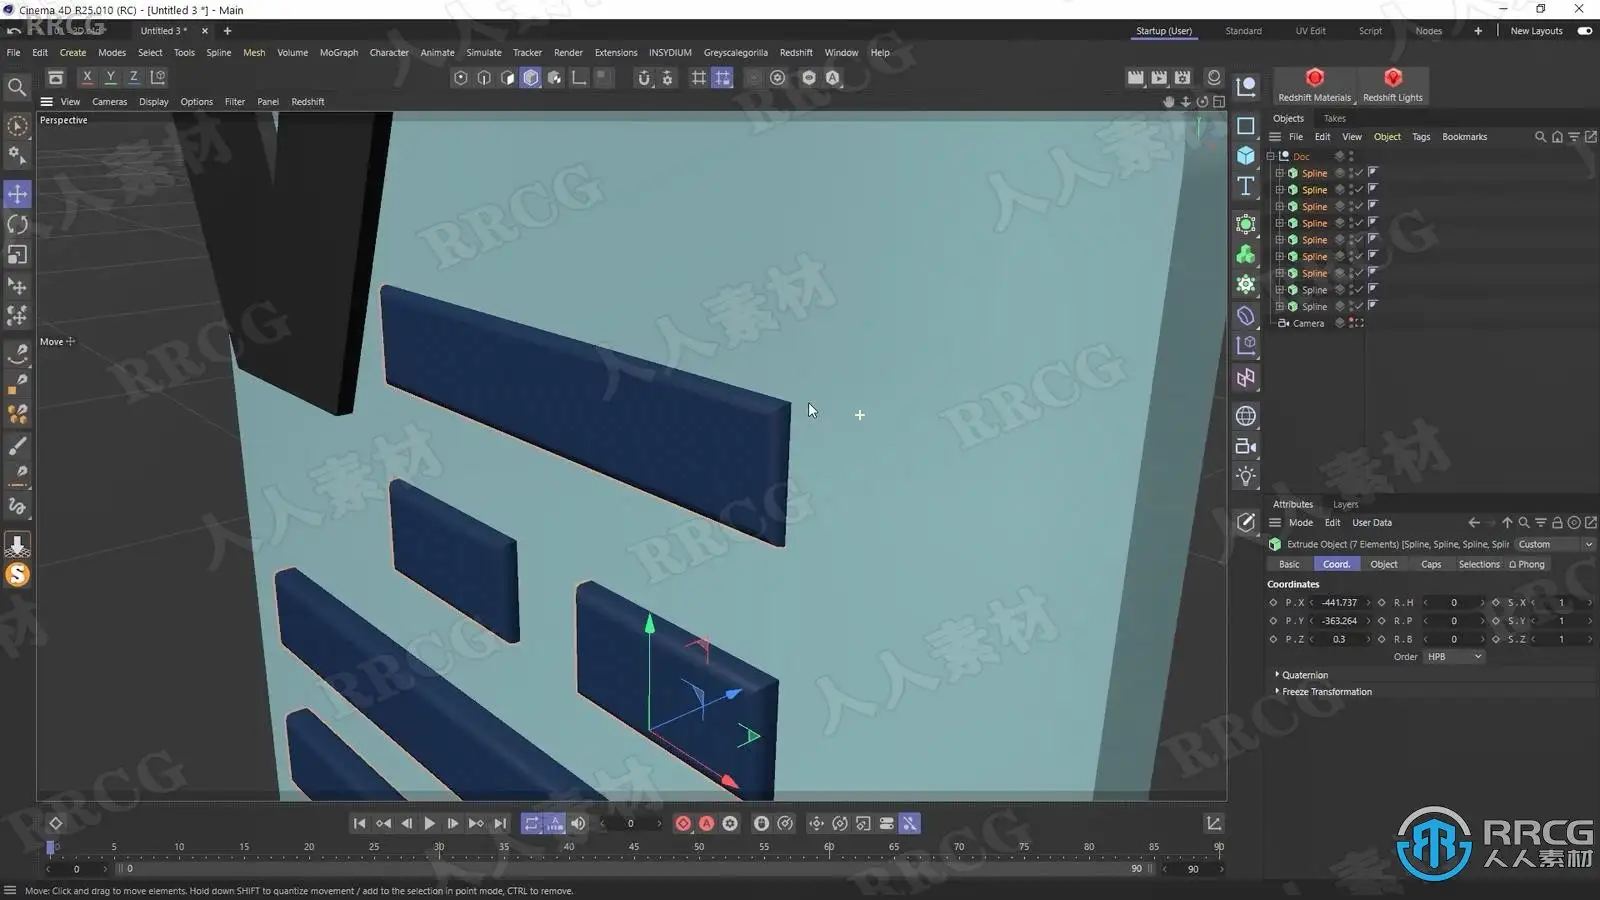
Task: Select the Rotate tool in left toolbar
Action: [x=17, y=224]
